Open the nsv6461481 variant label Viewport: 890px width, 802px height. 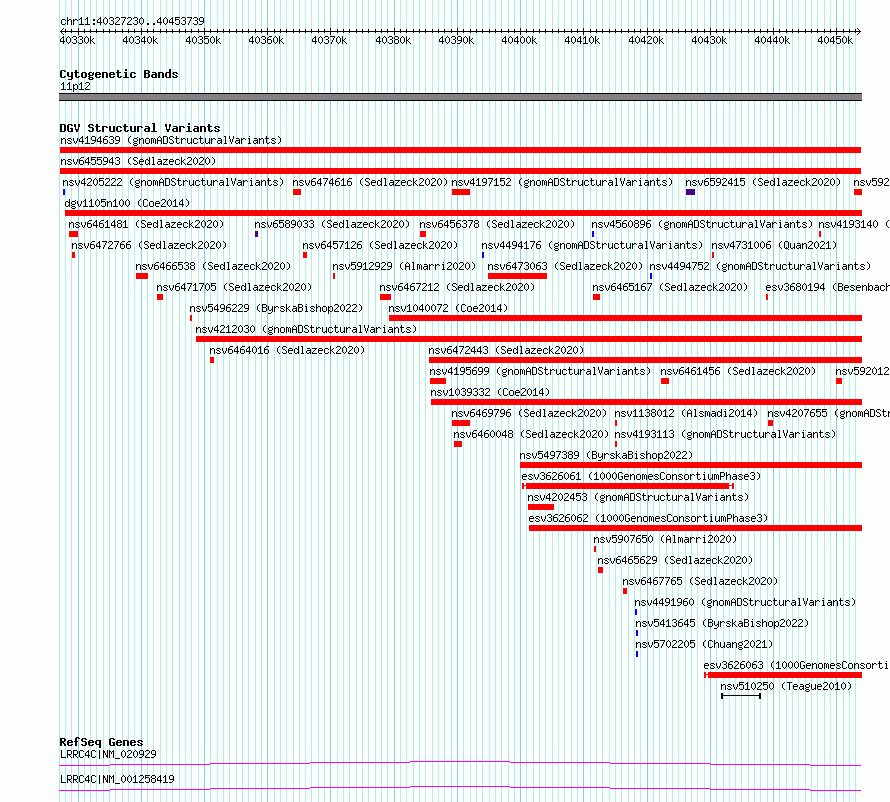pyautogui.click(x=146, y=224)
